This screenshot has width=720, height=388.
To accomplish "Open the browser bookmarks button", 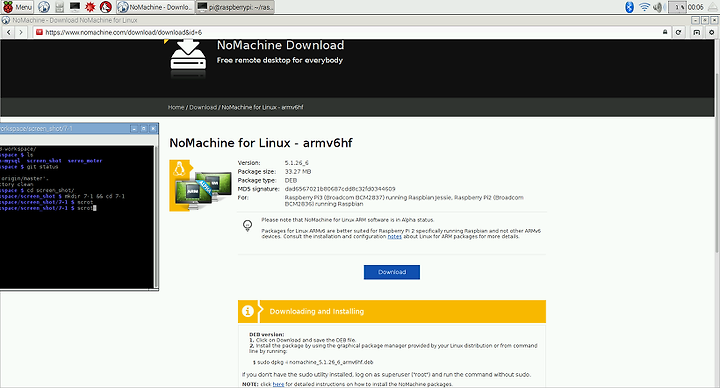I will point(697,32).
